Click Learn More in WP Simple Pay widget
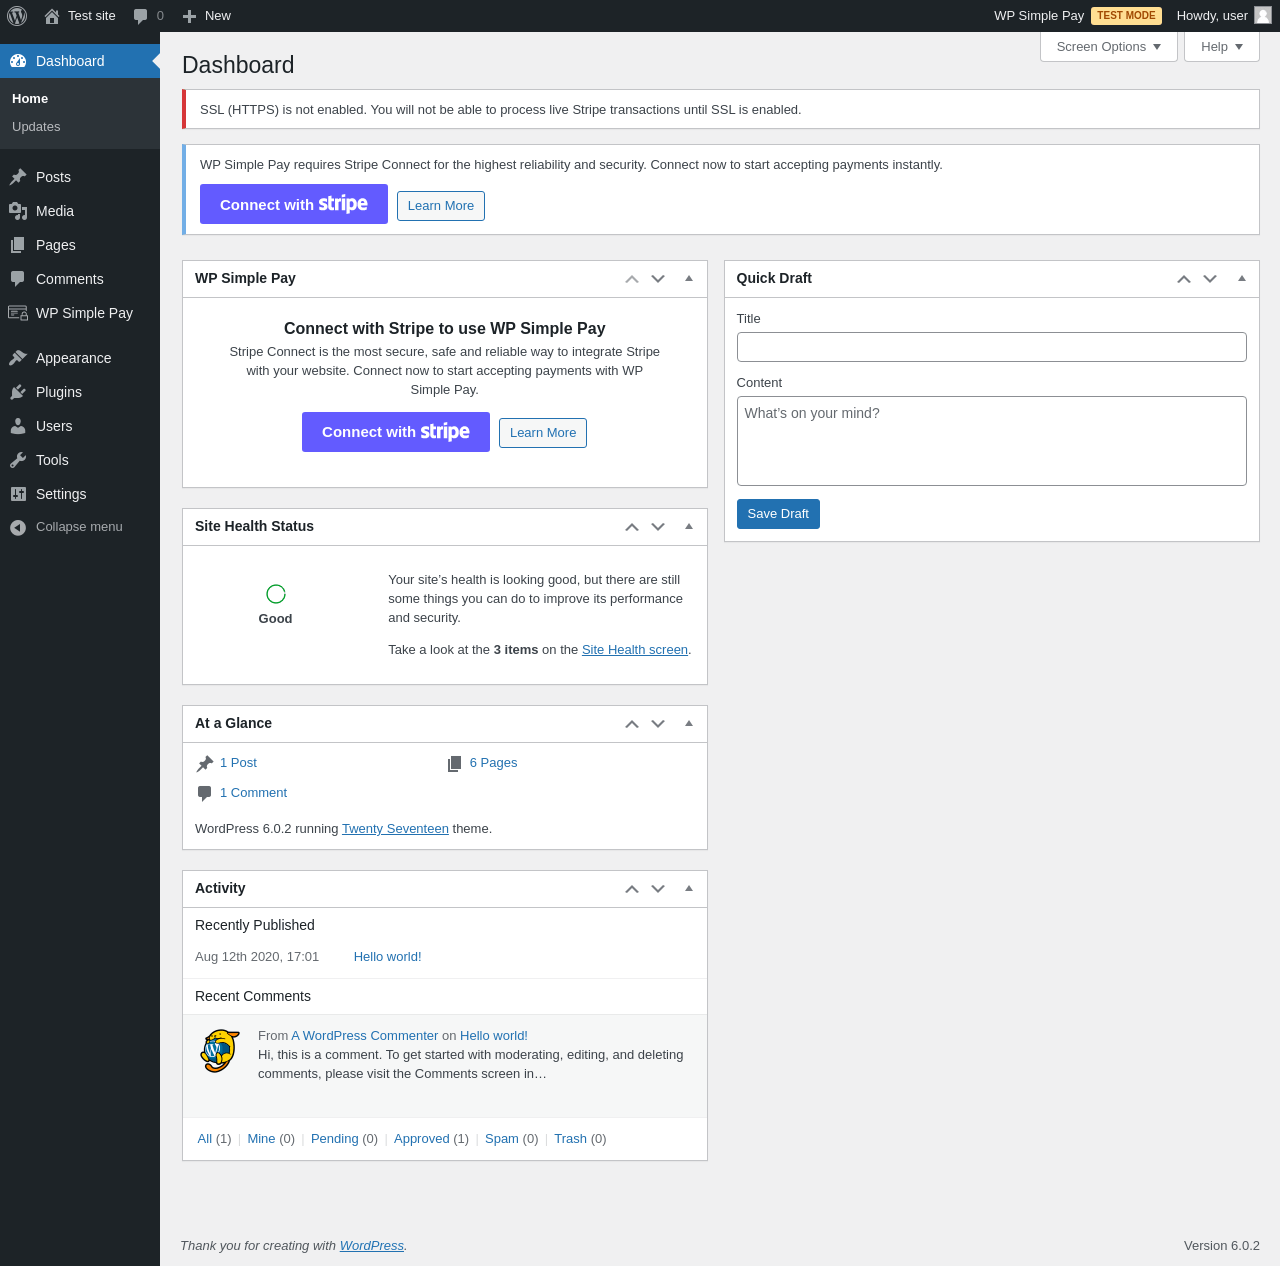Screen dimensions: 1280x1266 543,433
